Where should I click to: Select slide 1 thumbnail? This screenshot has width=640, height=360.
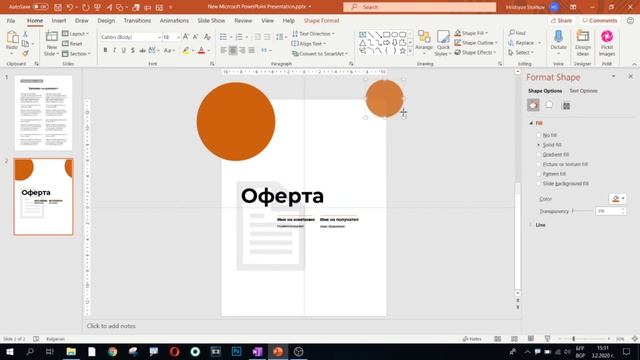(43, 113)
